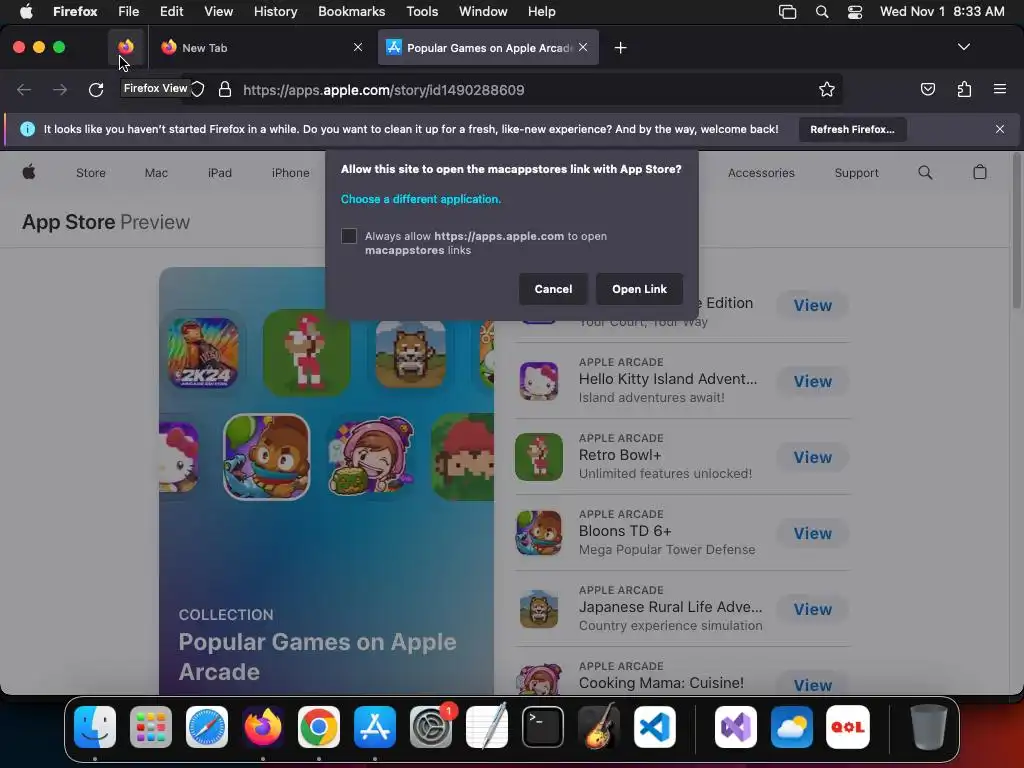This screenshot has width=1024, height=768.
Task: Launch Safari from the Dock
Action: [x=207, y=727]
